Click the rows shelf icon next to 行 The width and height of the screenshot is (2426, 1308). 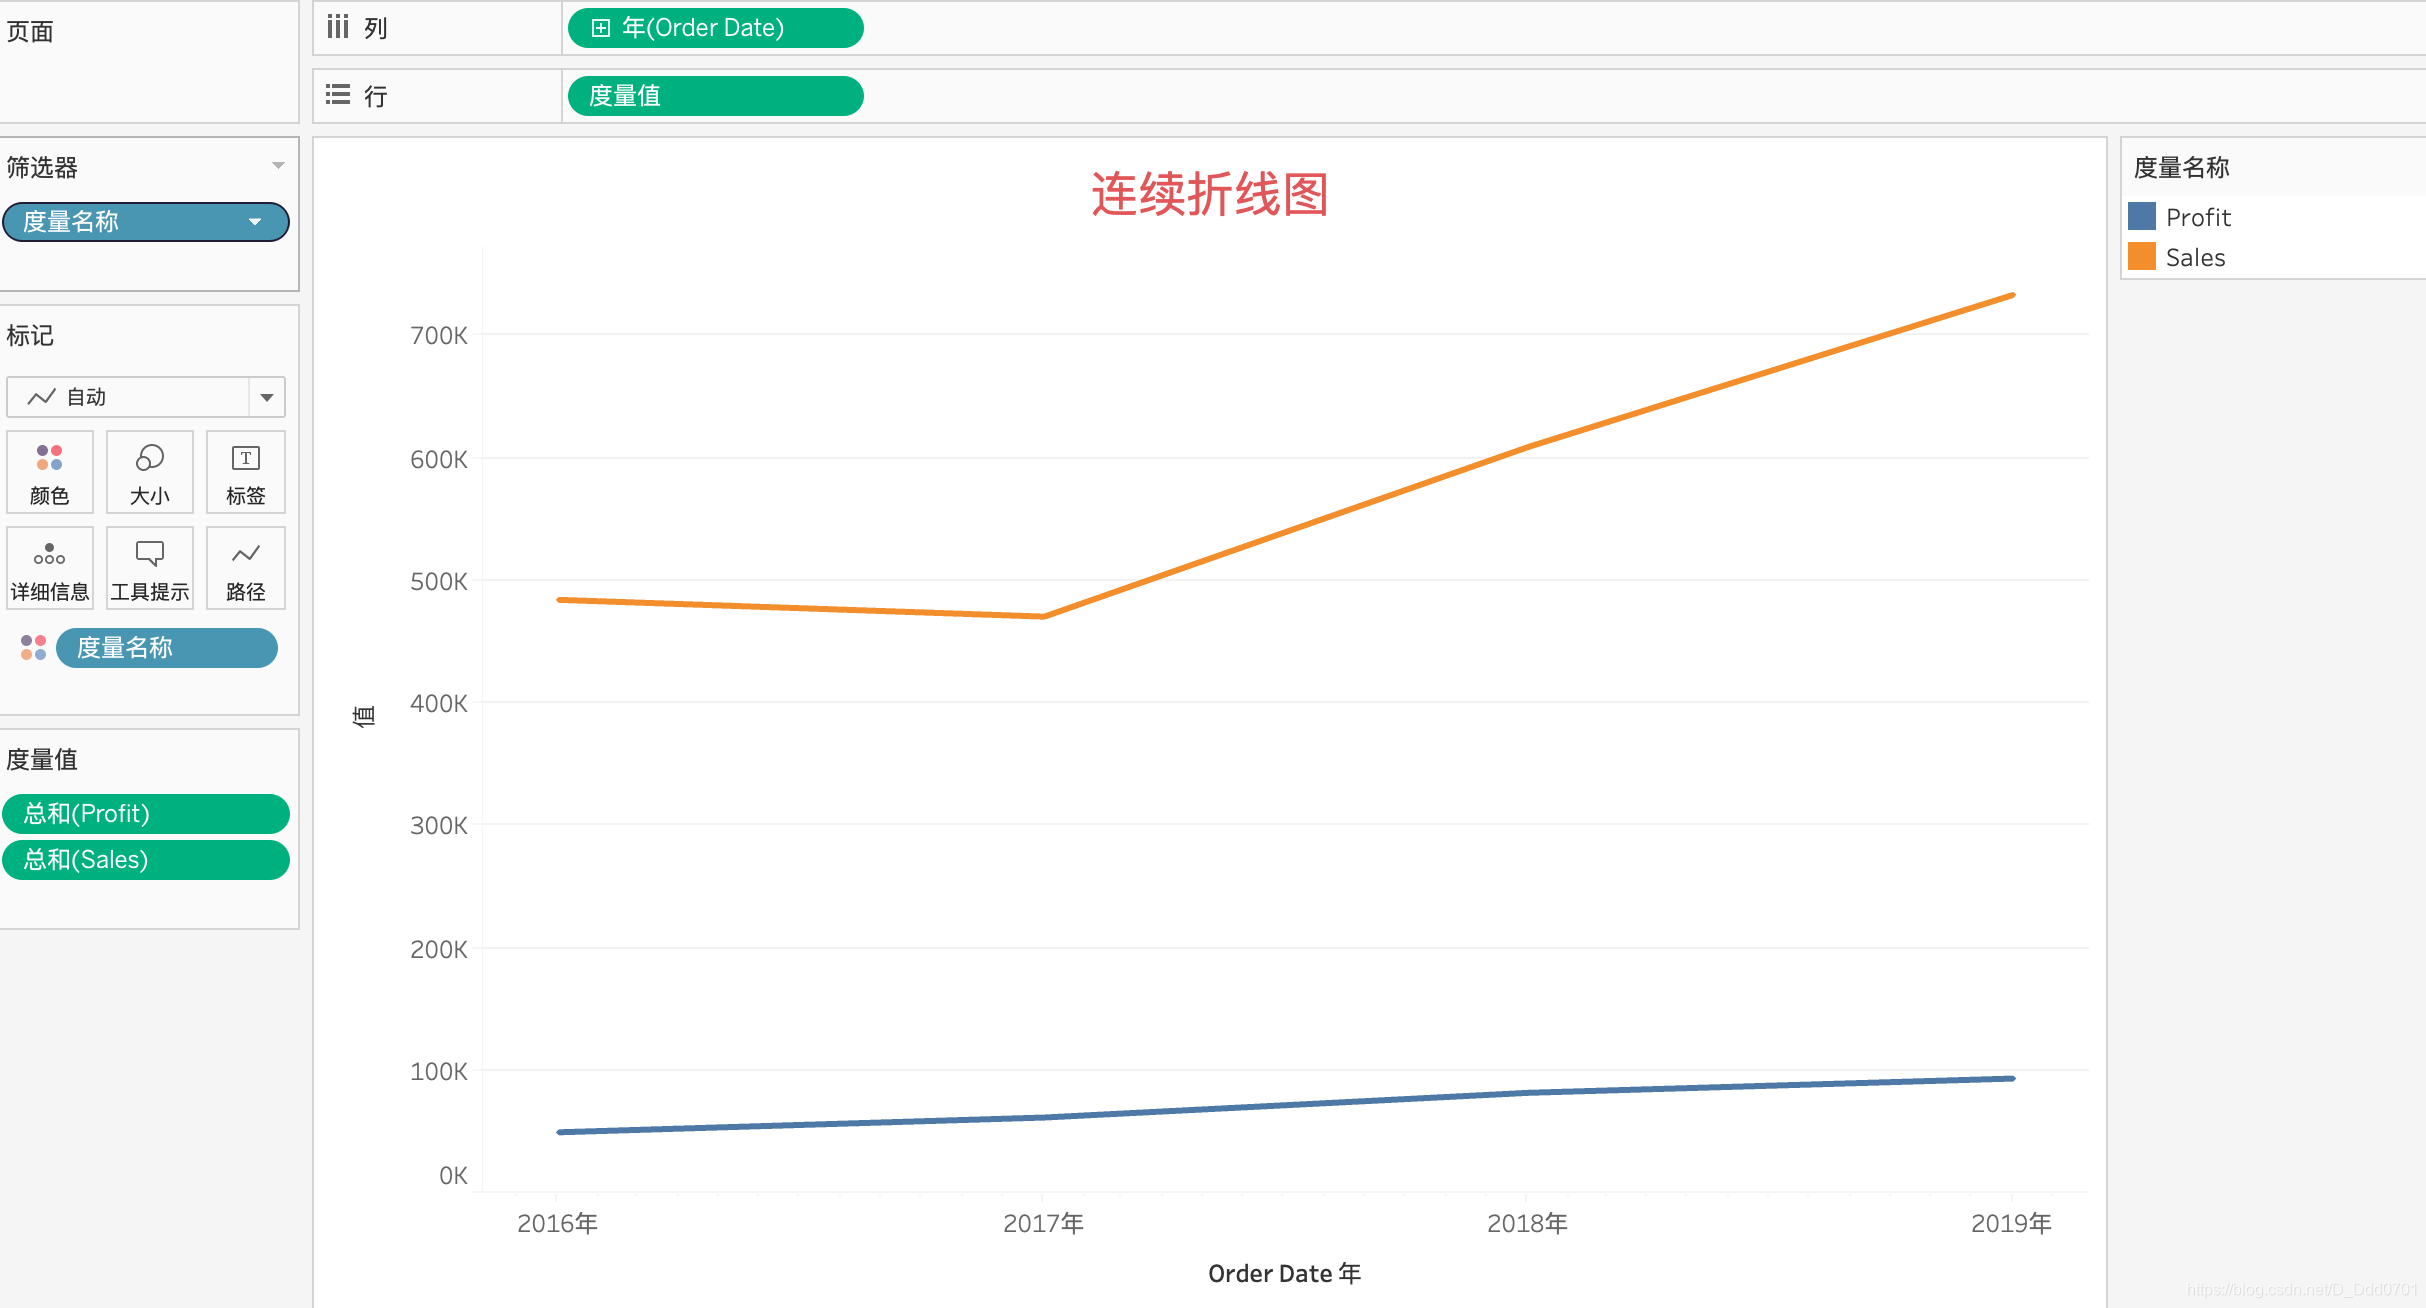338,95
